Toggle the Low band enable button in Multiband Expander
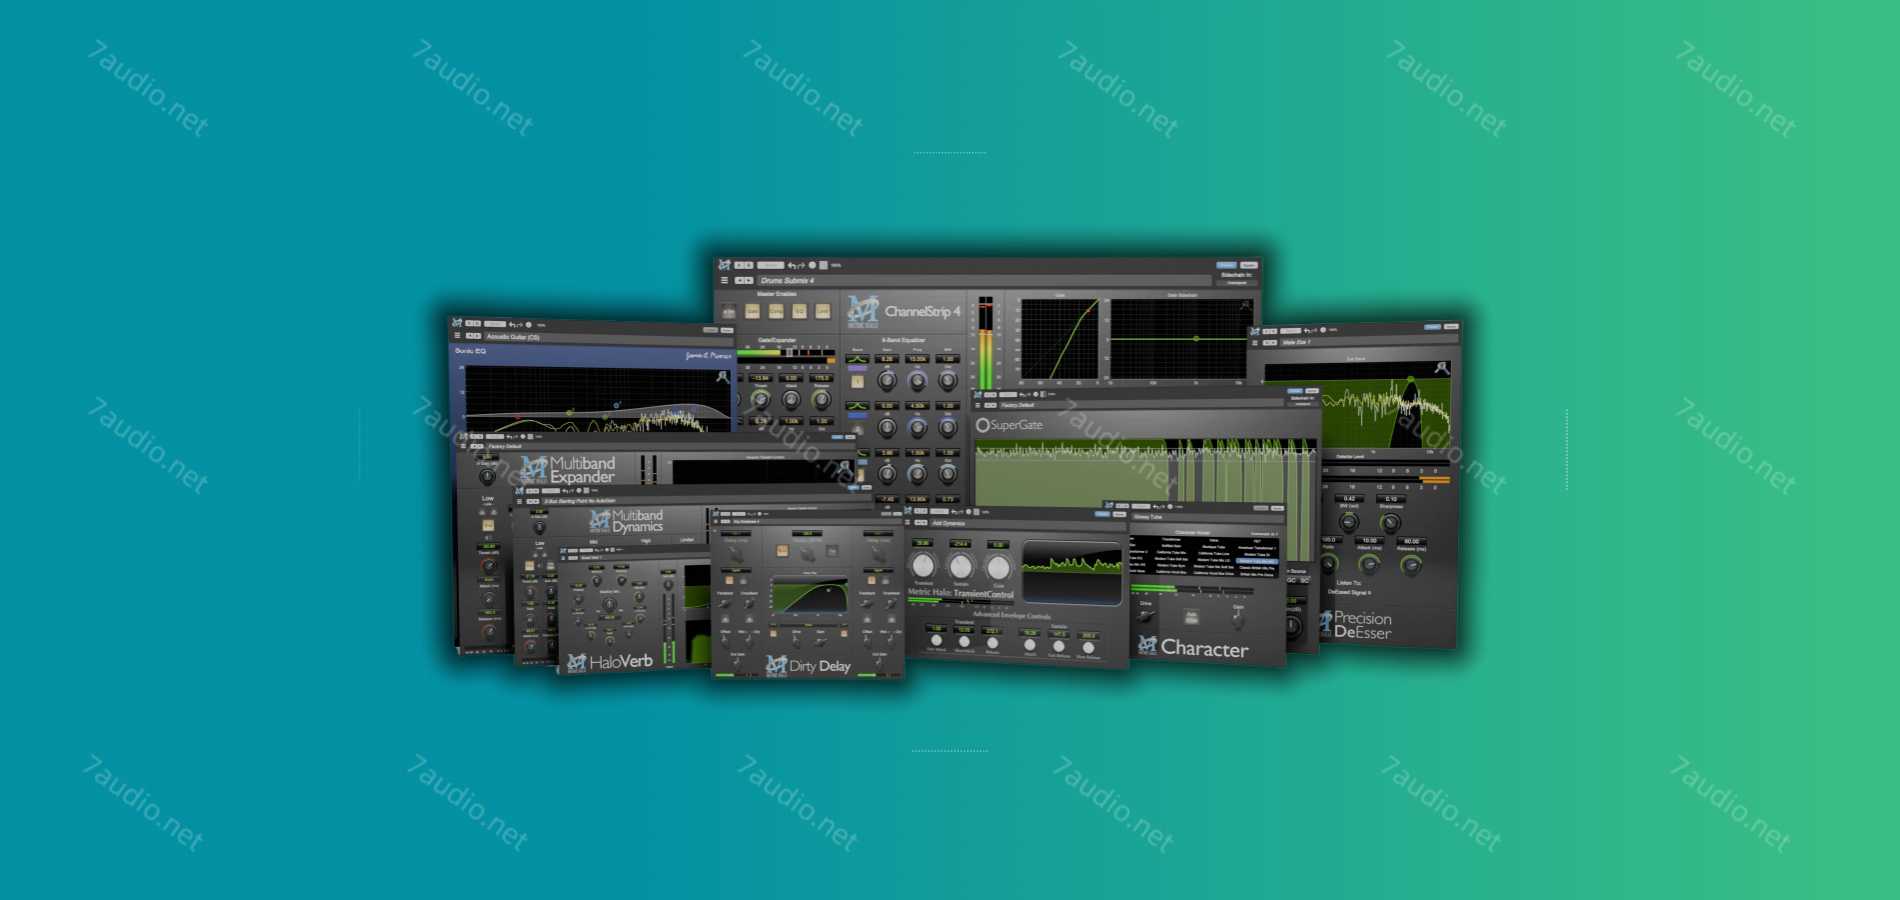Viewport: 1900px width, 900px height. [x=488, y=526]
